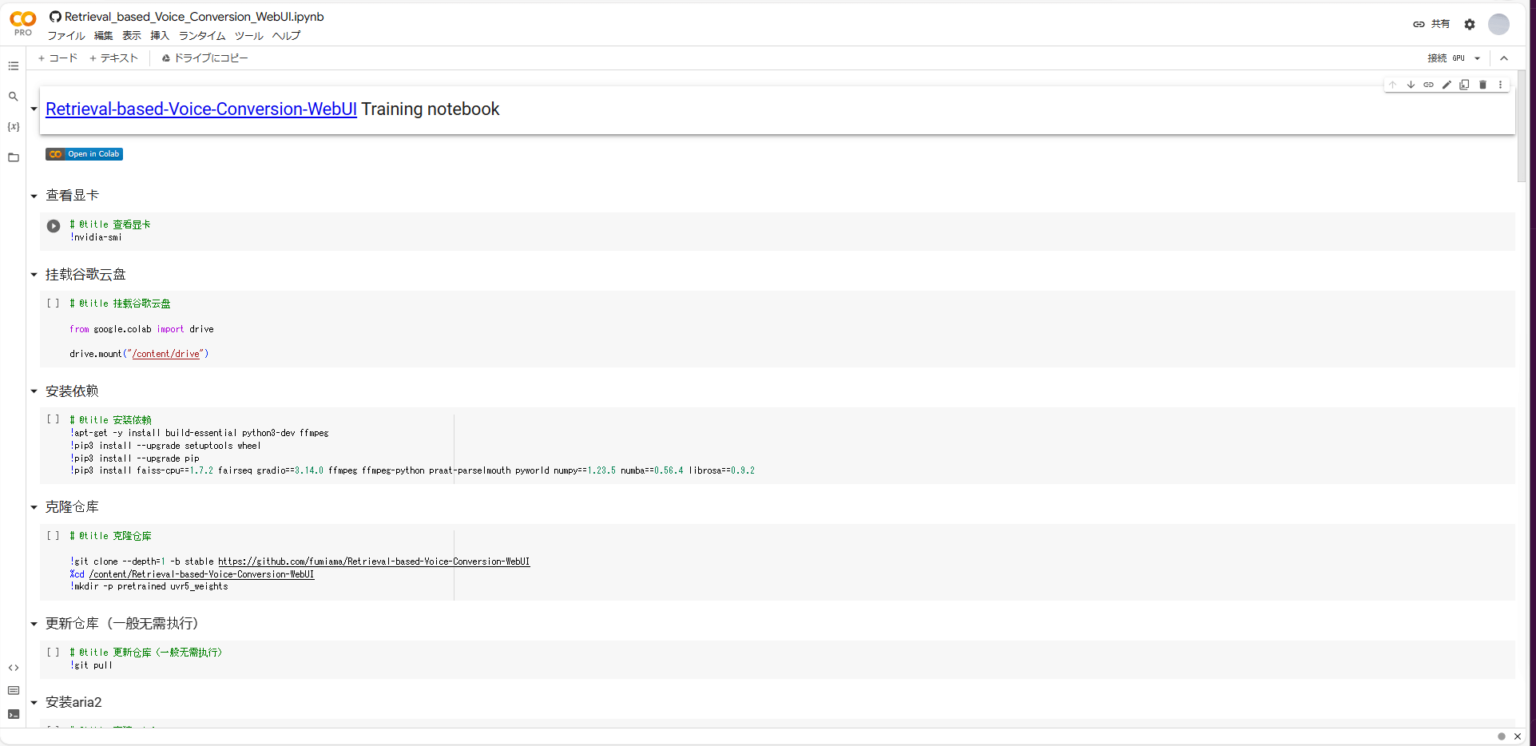Open the settings gear icon
This screenshot has width=1536, height=746.
(1469, 24)
